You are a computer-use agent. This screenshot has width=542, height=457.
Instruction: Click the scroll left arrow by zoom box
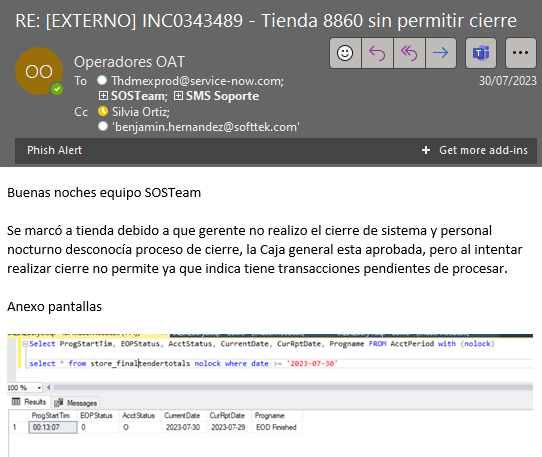(48, 388)
